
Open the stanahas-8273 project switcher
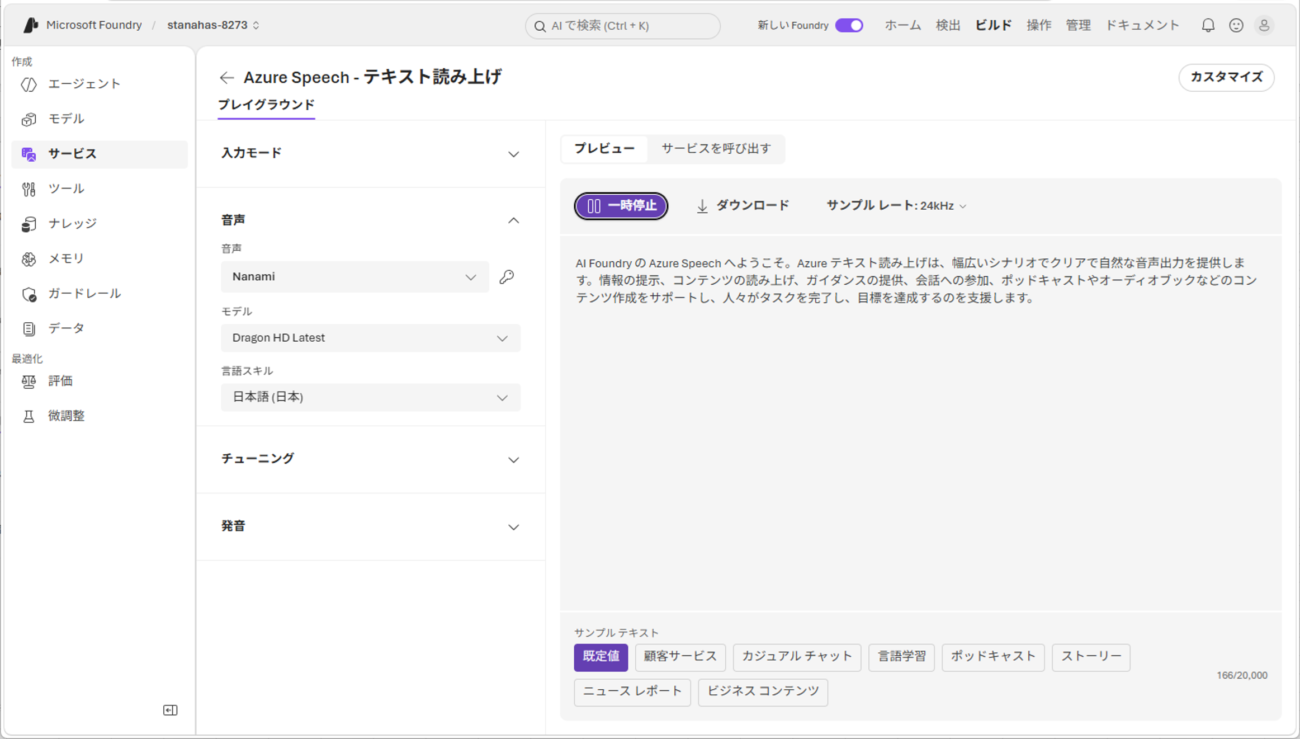click(x=213, y=25)
